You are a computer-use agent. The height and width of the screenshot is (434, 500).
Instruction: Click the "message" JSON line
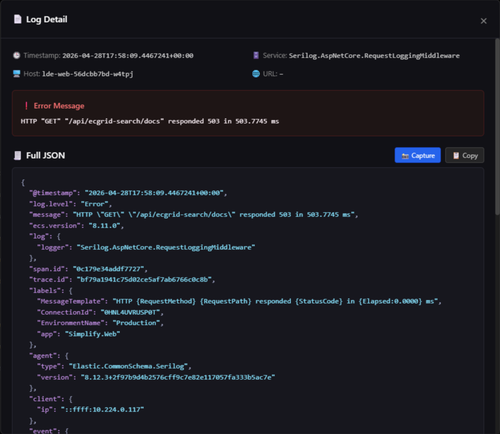coord(194,215)
